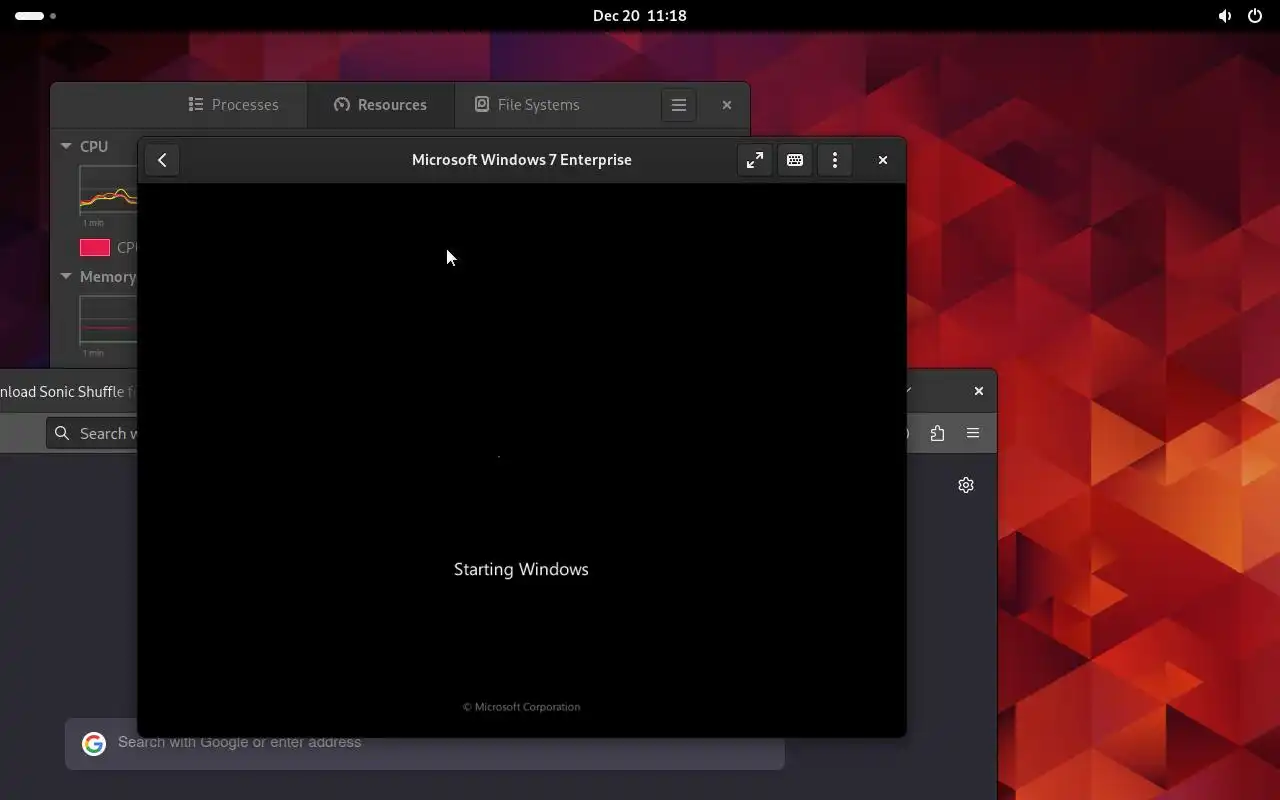The height and width of the screenshot is (800, 1280).
Task: Open GNOME Activities overview pill
Action: click(35, 16)
